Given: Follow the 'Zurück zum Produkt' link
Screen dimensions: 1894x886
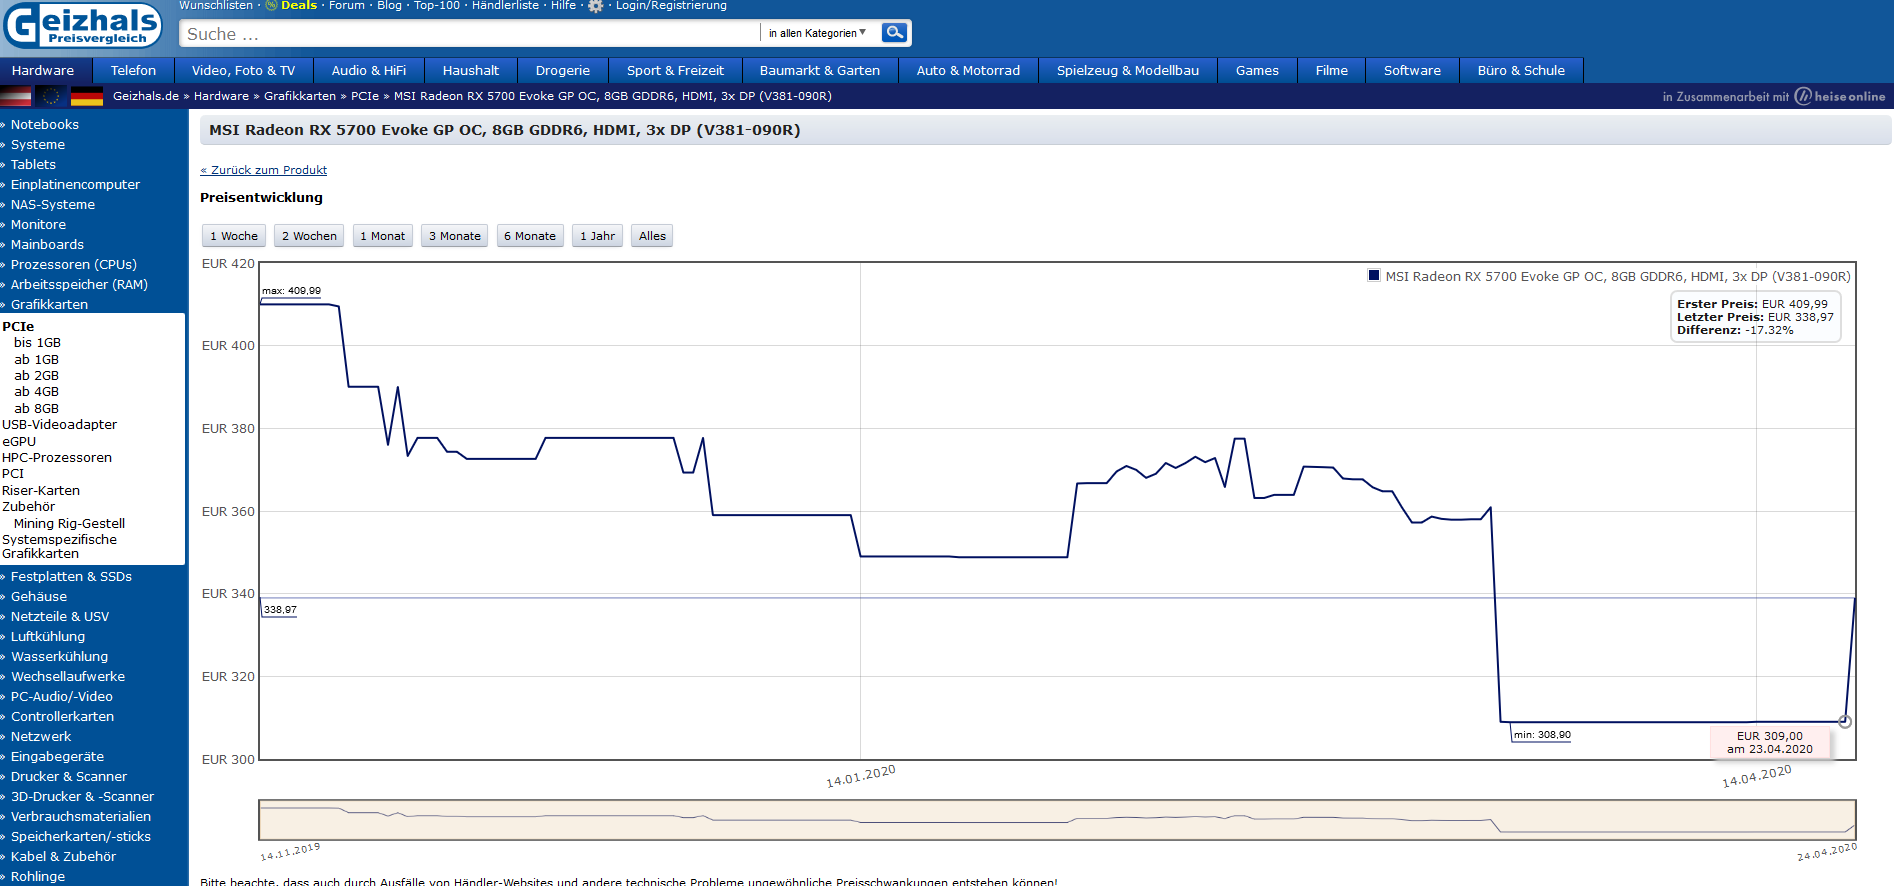Looking at the screenshot, I should click(x=264, y=170).
